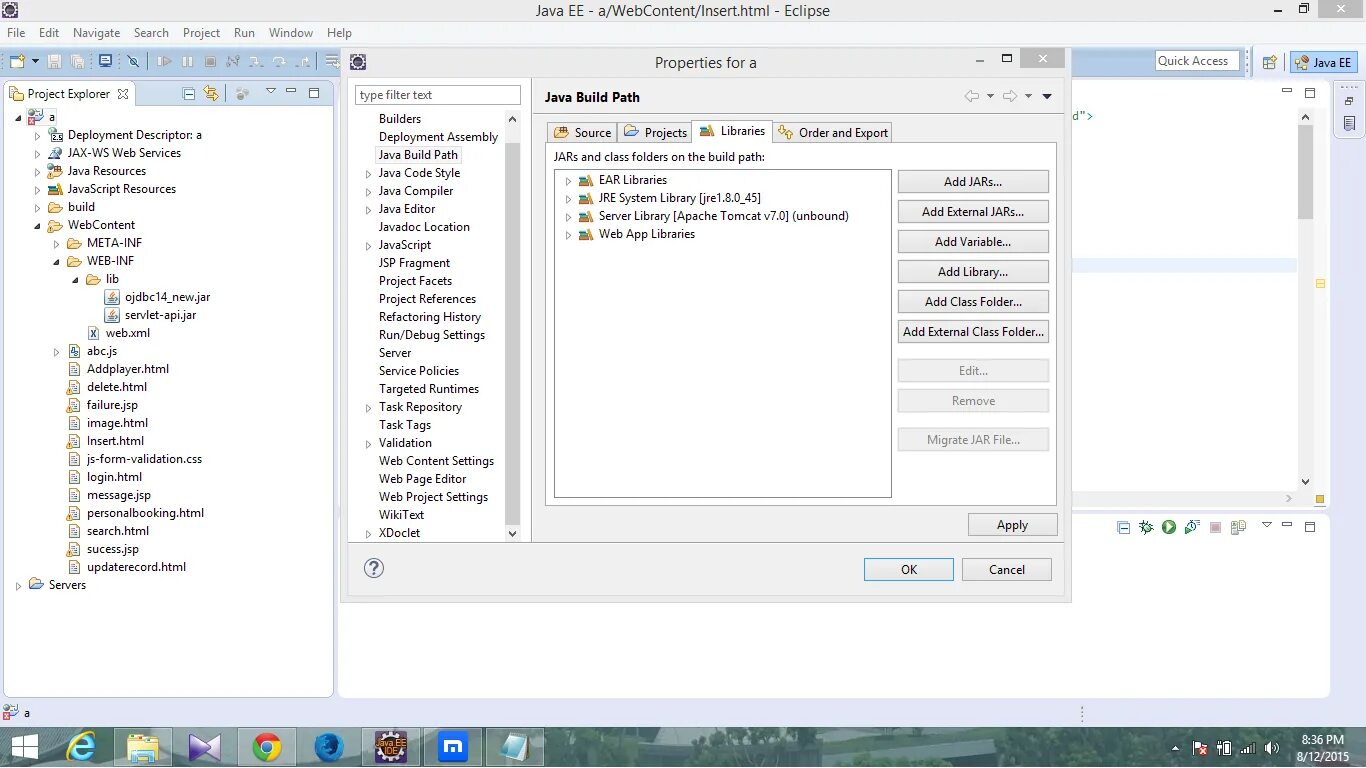Click the Quick Access search field
The width and height of the screenshot is (1366, 768).
click(x=1197, y=61)
